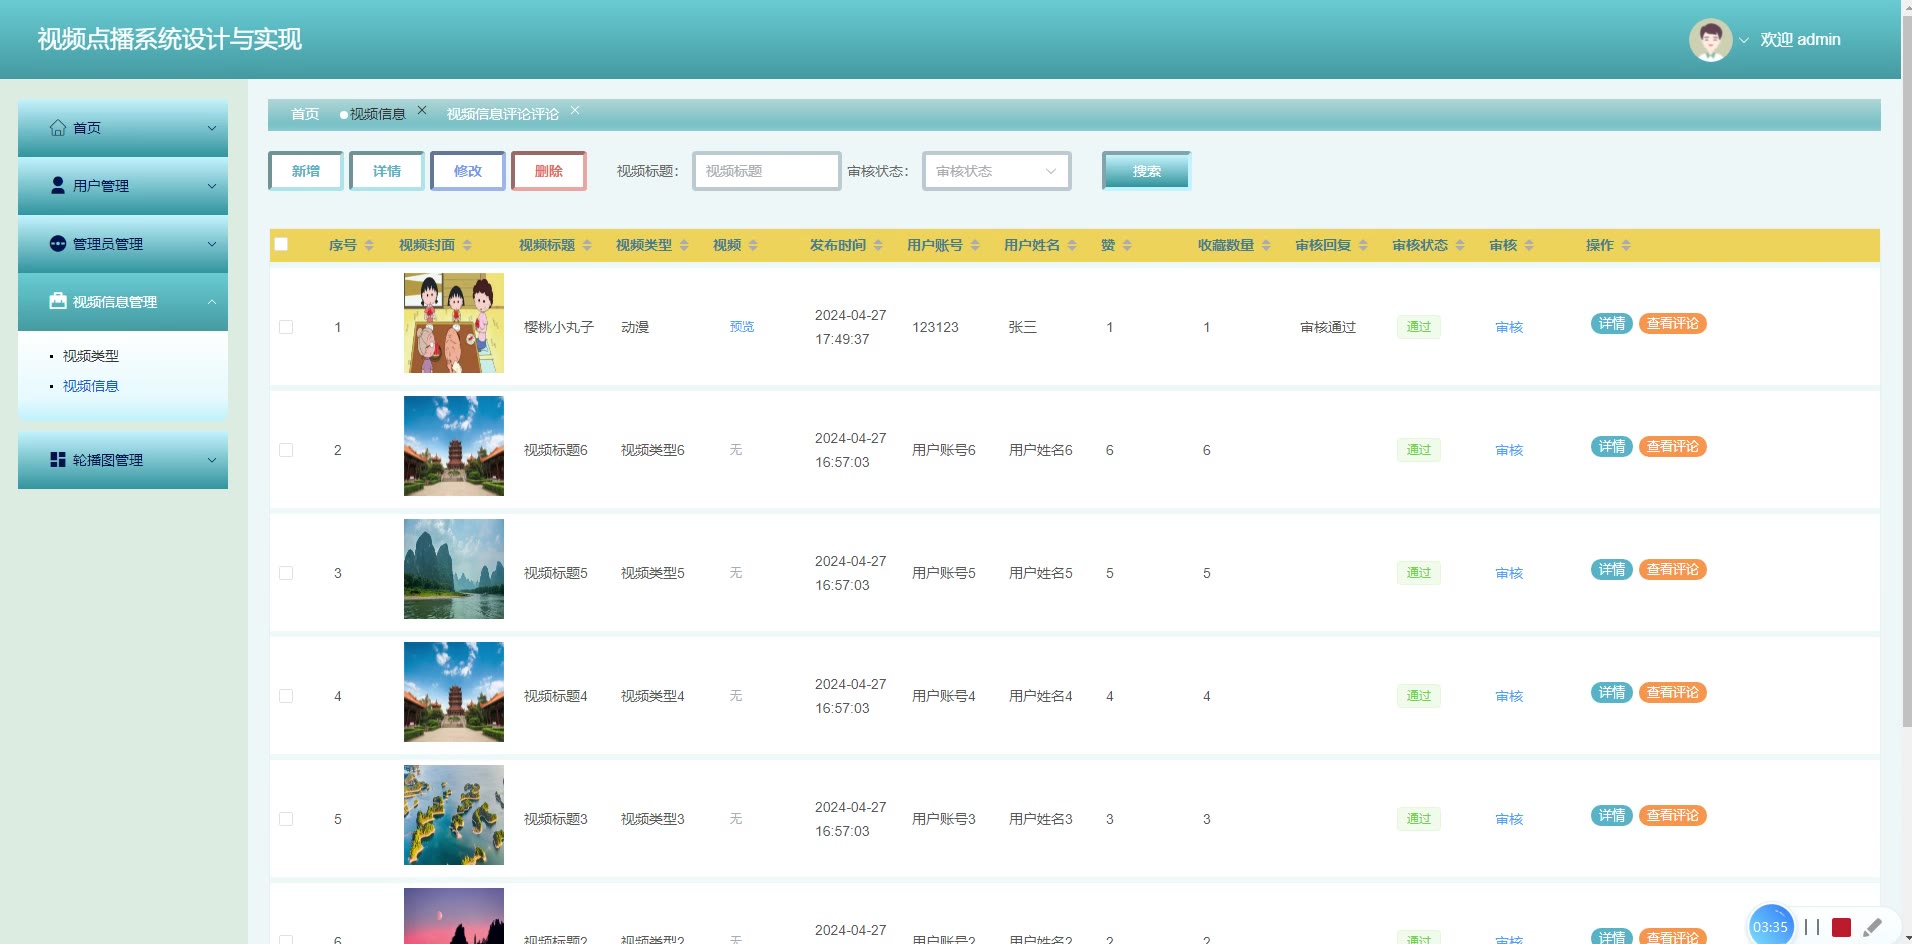Screen dimensions: 1912x944
Task: Check the row for 视频标题3
Action: pos(286,819)
